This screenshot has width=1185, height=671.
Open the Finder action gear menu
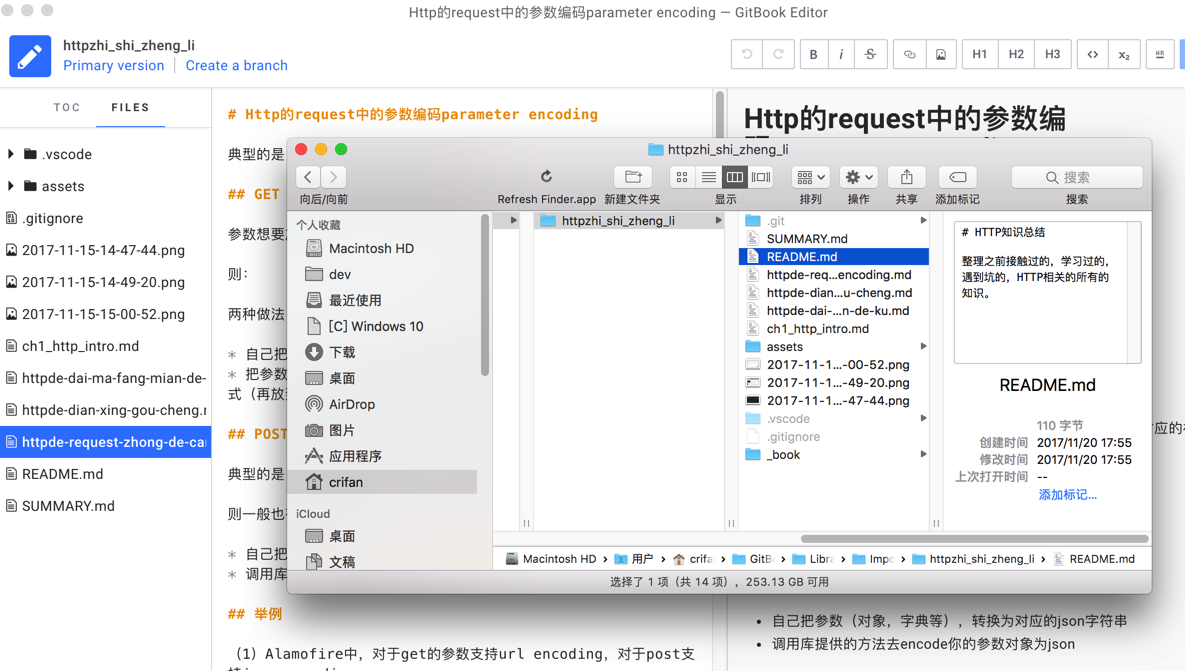[859, 177]
